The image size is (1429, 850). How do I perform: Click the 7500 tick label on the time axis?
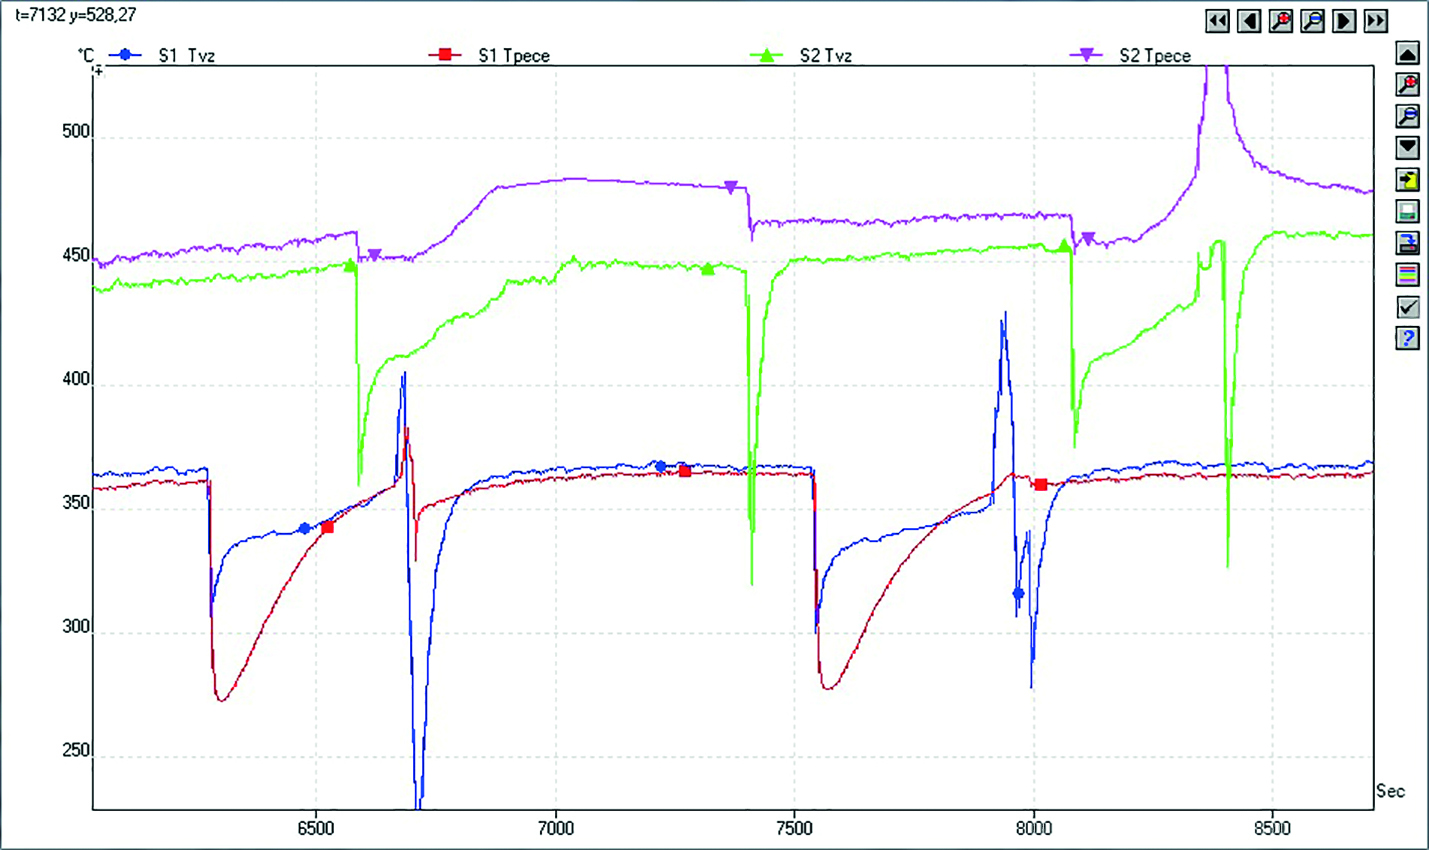point(794,828)
